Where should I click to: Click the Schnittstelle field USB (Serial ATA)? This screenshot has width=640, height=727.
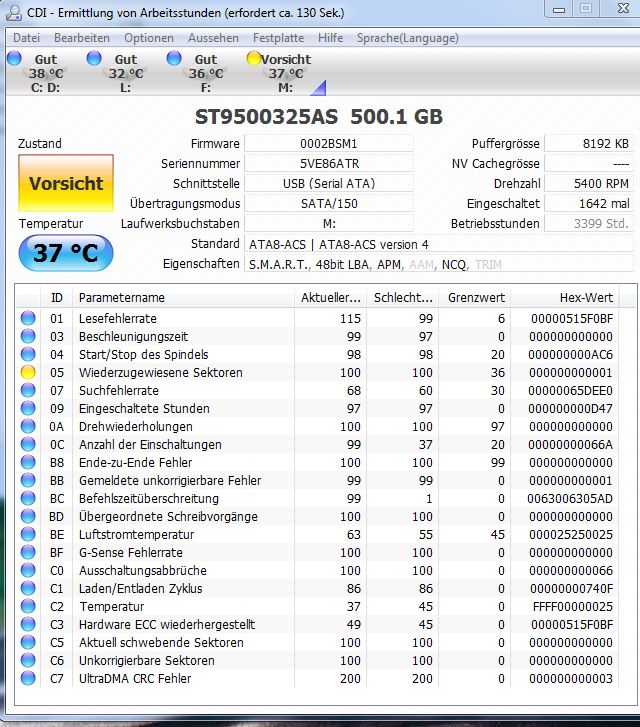pos(329,184)
